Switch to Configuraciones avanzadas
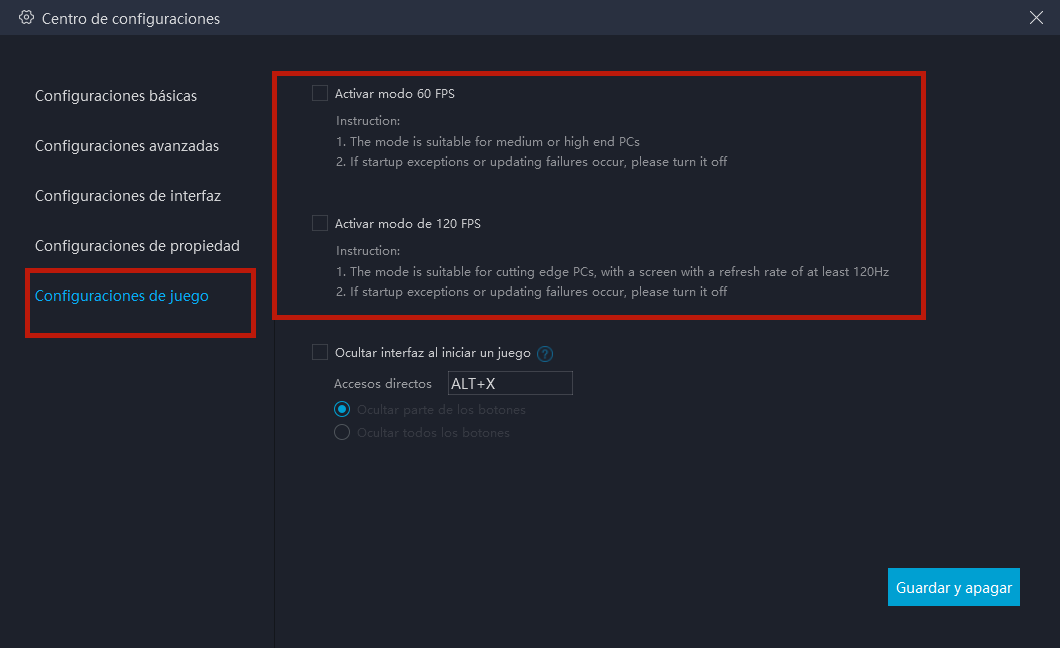This screenshot has height=648, width=1060. tap(127, 146)
